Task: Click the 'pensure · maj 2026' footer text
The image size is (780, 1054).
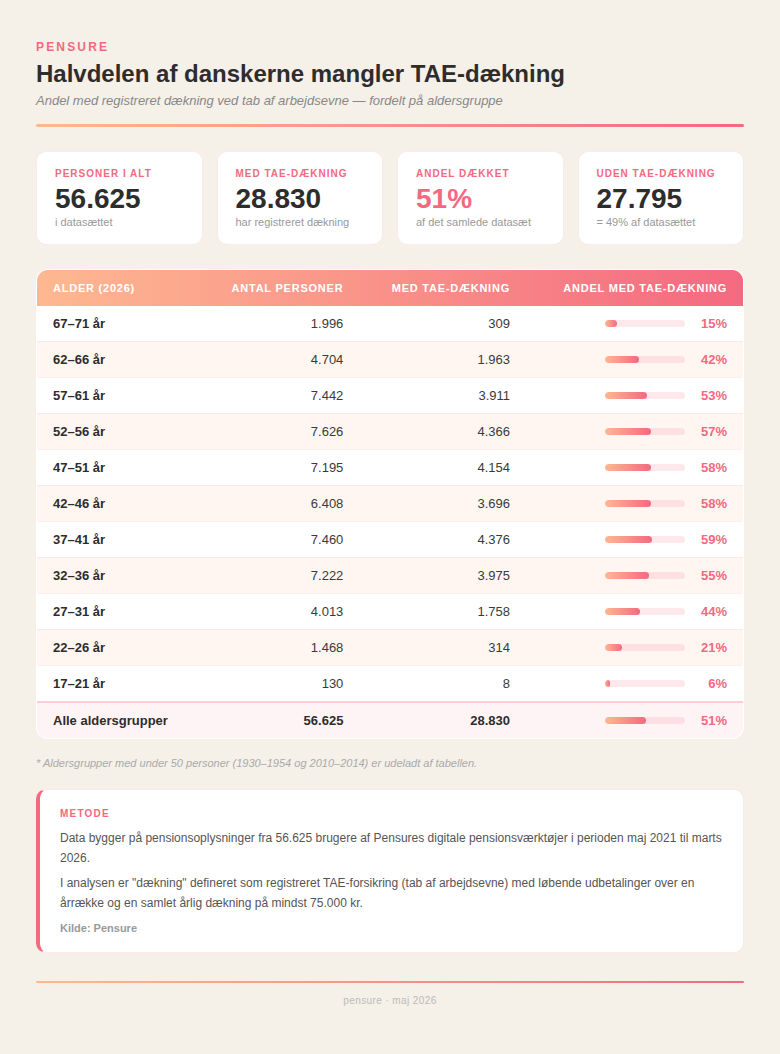Action: tap(390, 1000)
